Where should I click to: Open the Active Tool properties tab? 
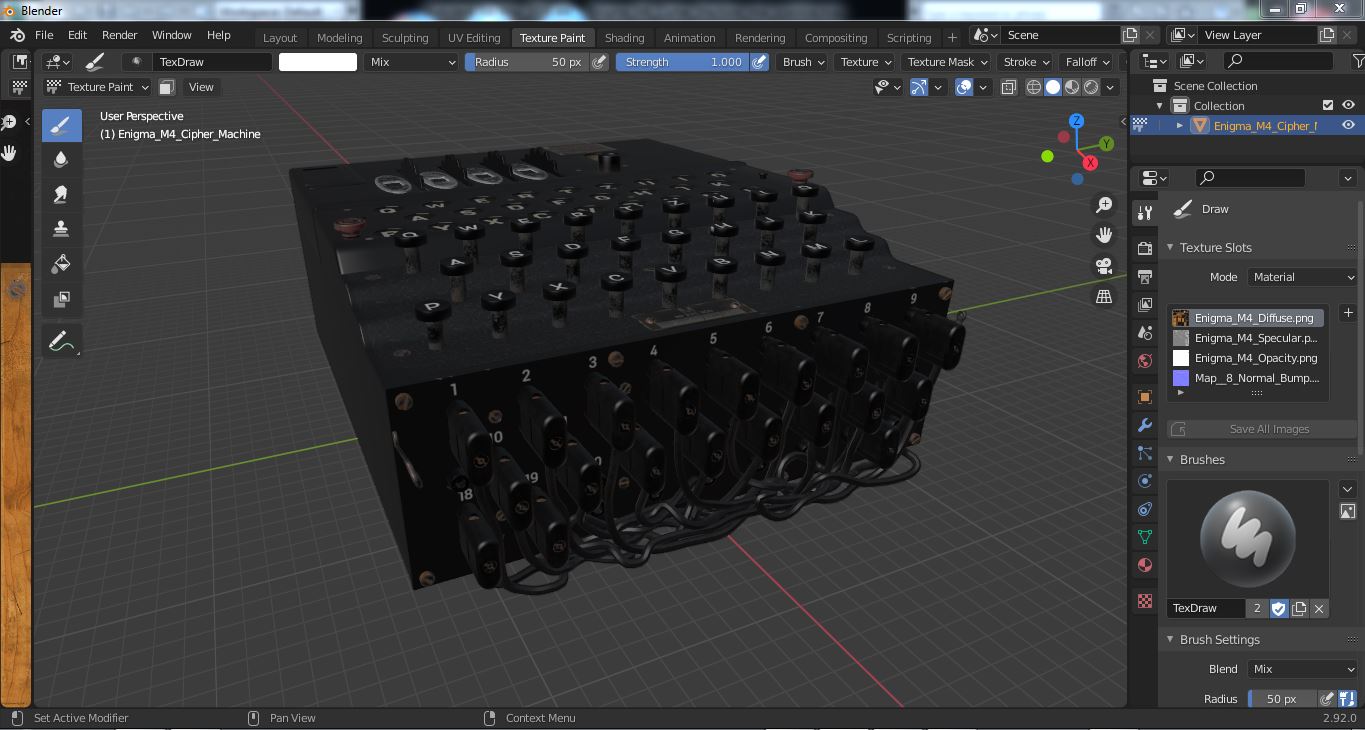[x=1145, y=212]
